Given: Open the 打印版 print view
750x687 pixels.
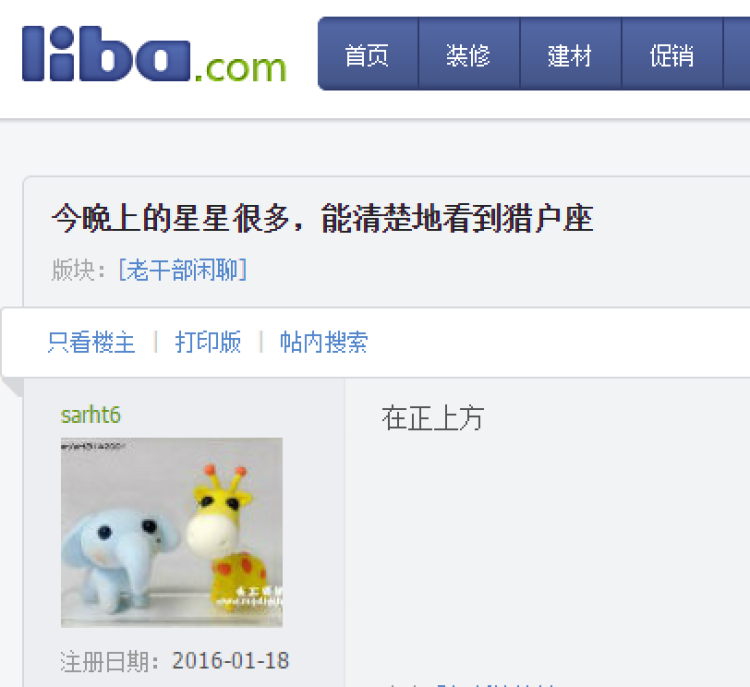Looking at the screenshot, I should point(208,342).
